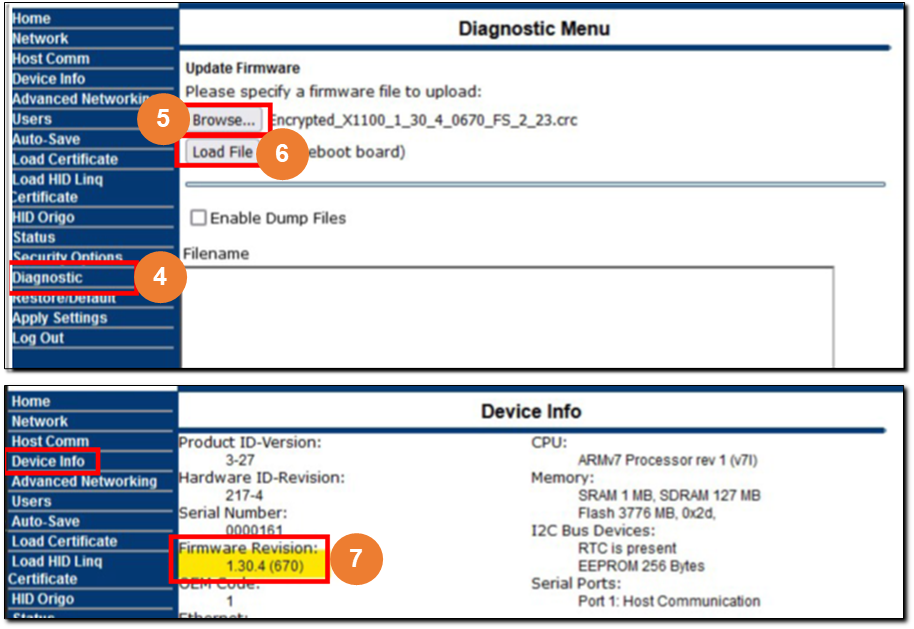Image resolution: width=914 pixels, height=629 pixels.
Task: Enable the Dump Files checkbox
Action: [x=199, y=218]
